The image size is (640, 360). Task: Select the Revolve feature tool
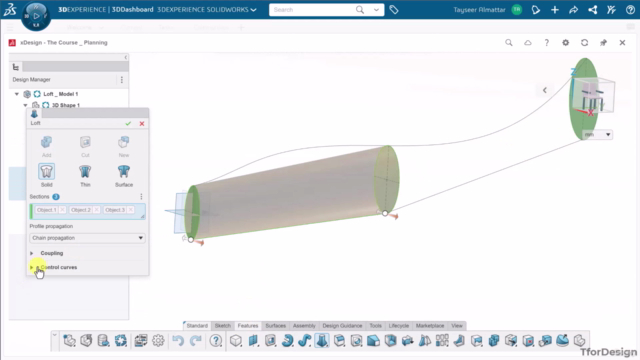(x=287, y=340)
